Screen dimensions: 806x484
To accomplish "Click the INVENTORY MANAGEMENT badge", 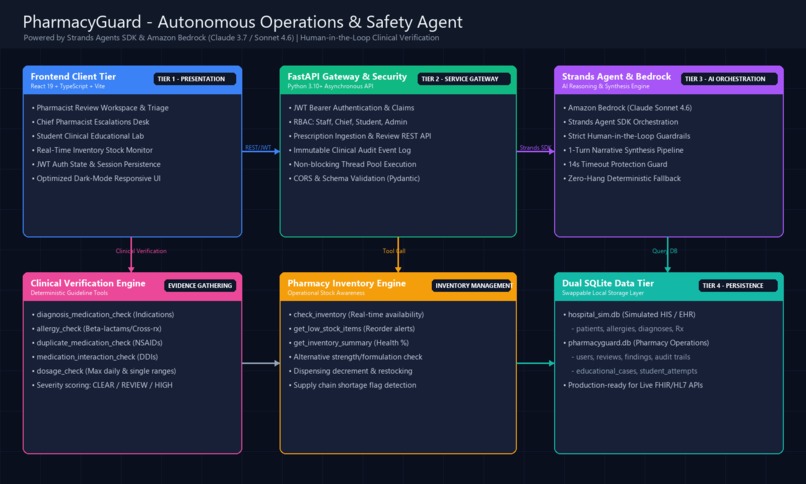I will [x=473, y=286].
